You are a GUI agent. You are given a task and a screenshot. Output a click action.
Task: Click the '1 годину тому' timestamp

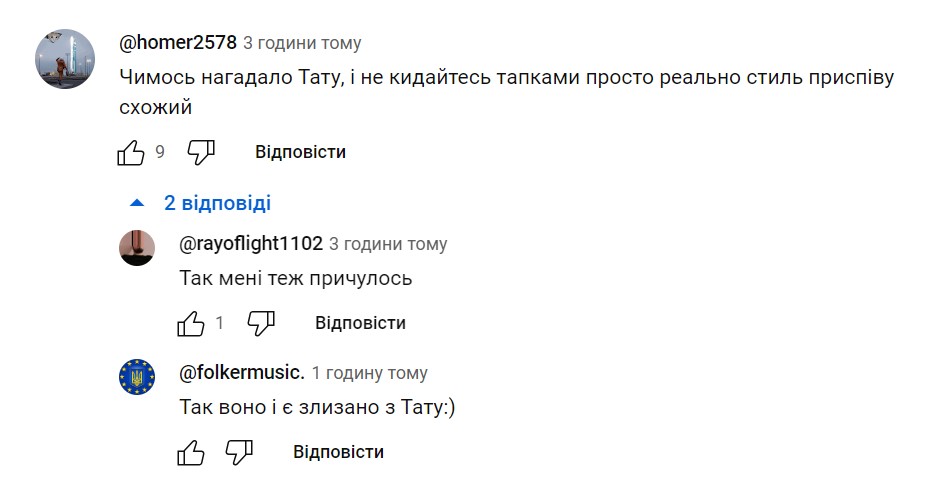pyautogui.click(x=369, y=373)
